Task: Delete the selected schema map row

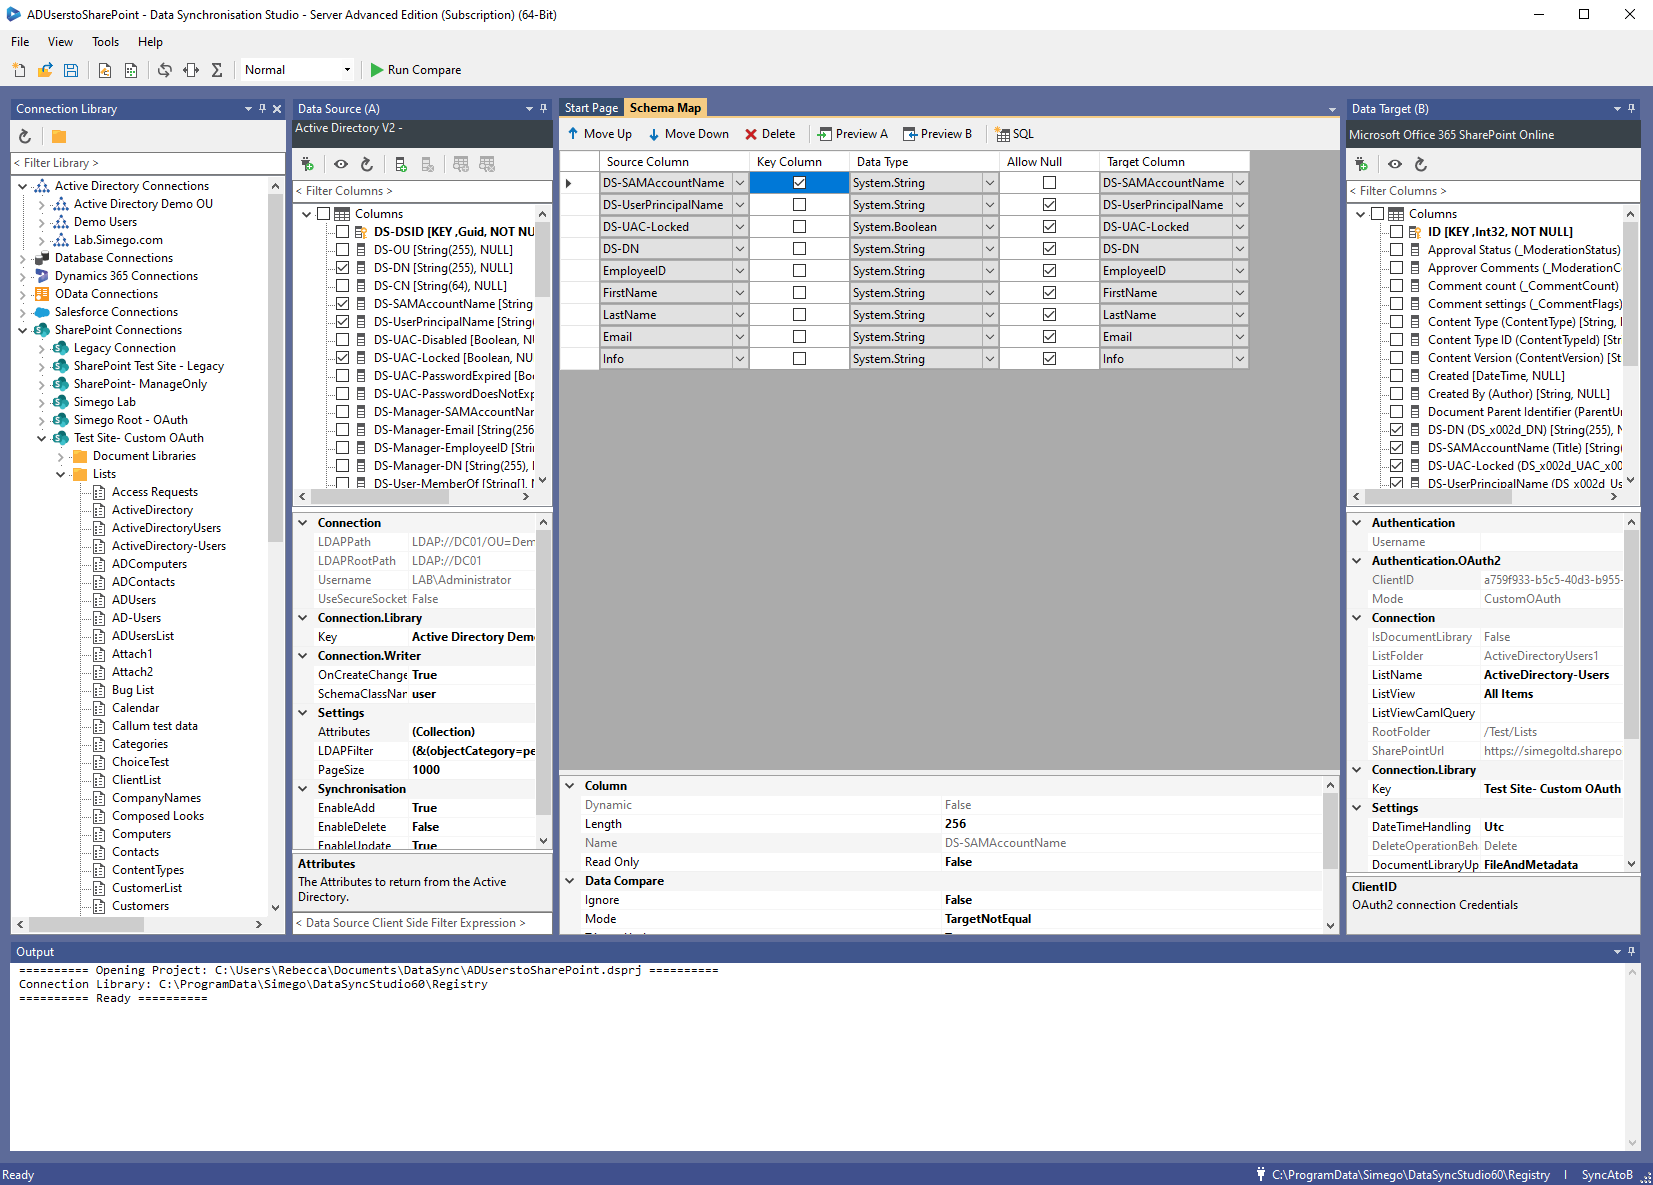Action: coord(770,134)
